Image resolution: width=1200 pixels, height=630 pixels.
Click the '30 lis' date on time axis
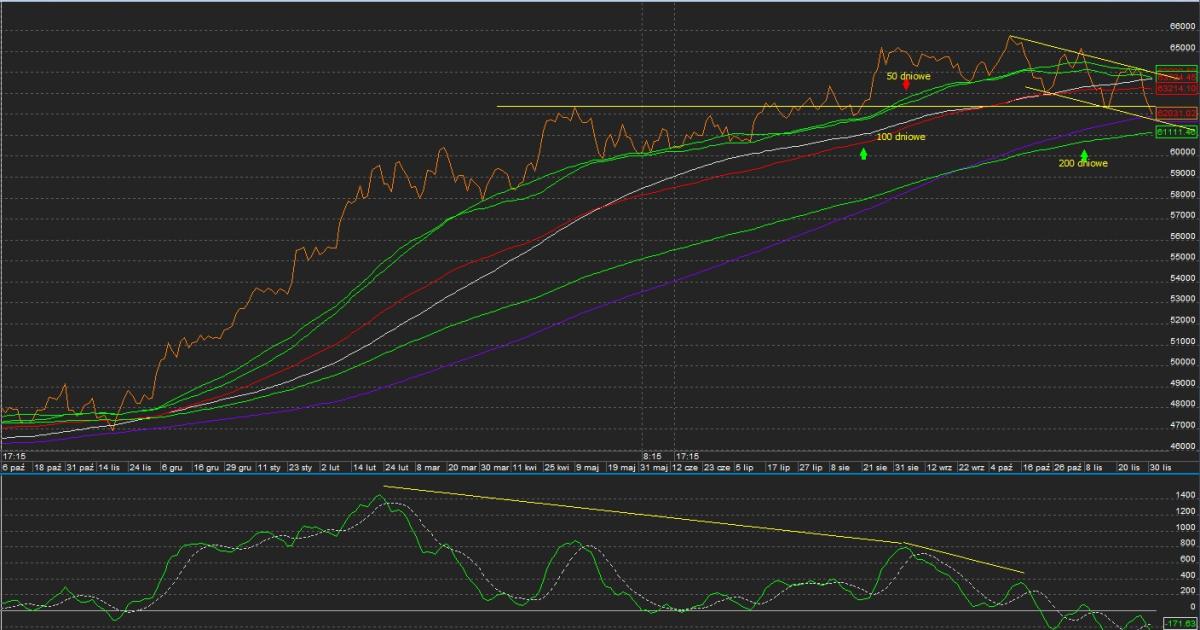coord(1157,467)
